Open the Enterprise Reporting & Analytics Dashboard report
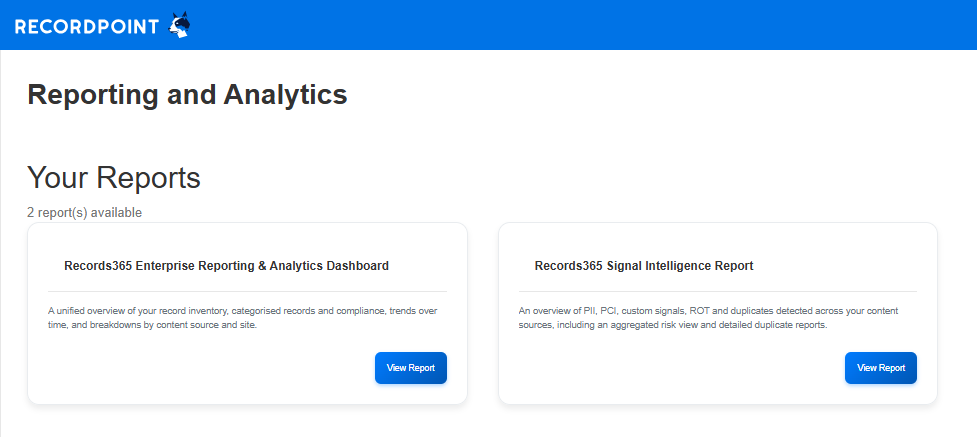 (x=411, y=368)
